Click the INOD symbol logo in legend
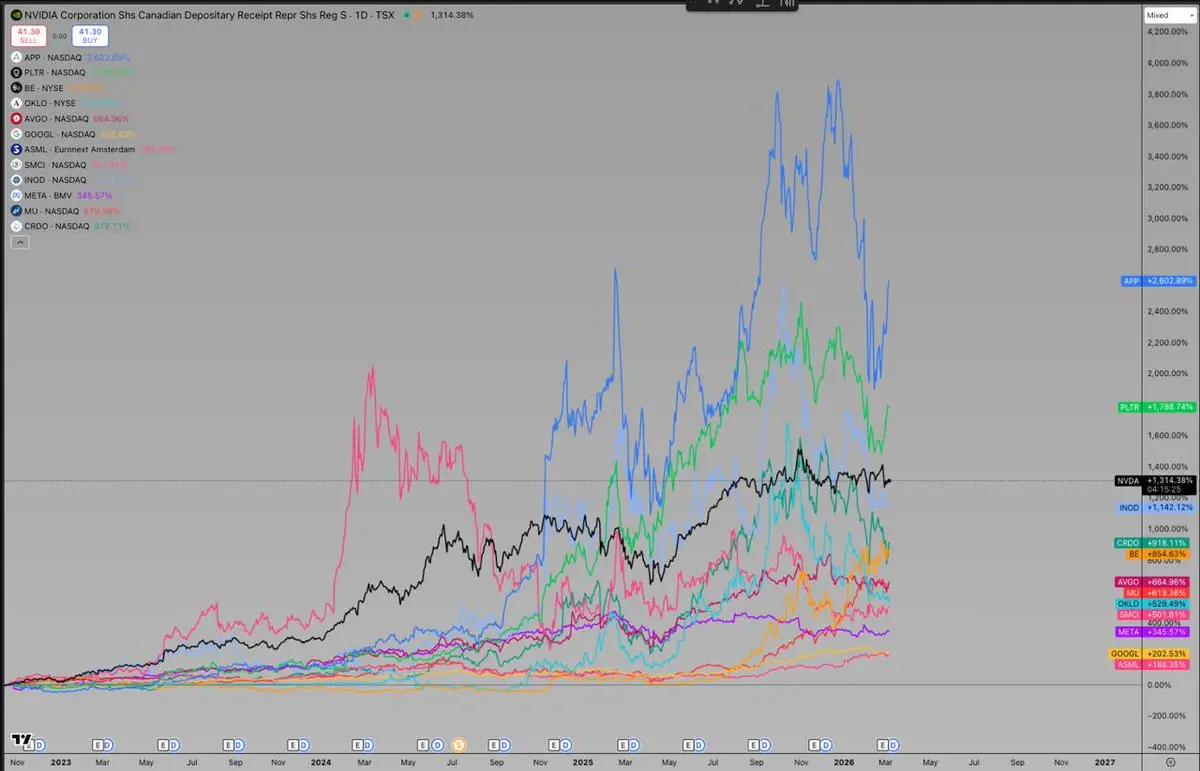This screenshot has height=771, width=1200. [16, 180]
